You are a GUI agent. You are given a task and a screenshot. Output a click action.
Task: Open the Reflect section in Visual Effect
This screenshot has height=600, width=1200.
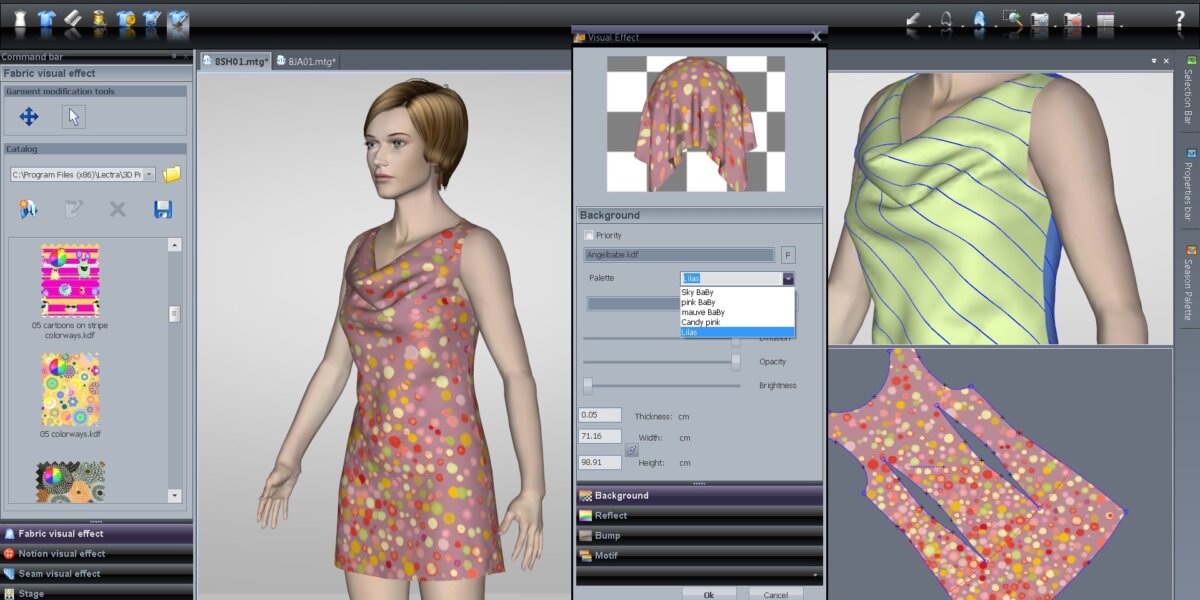(x=611, y=516)
